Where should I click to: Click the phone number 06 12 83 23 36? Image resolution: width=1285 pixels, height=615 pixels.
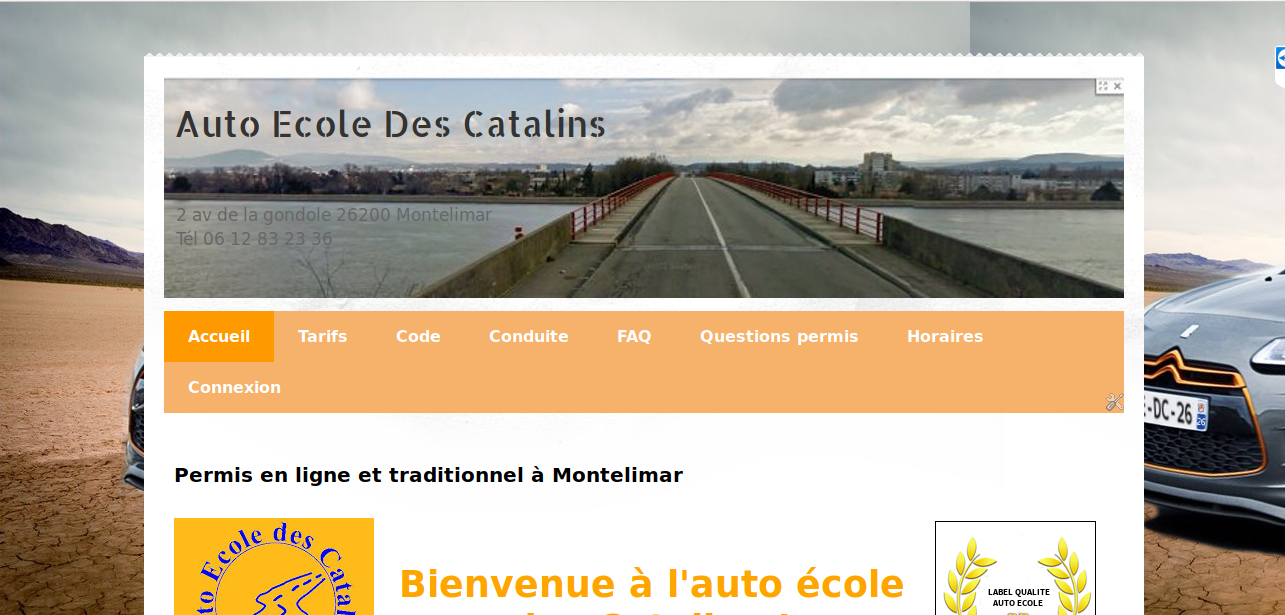pyautogui.click(x=268, y=239)
